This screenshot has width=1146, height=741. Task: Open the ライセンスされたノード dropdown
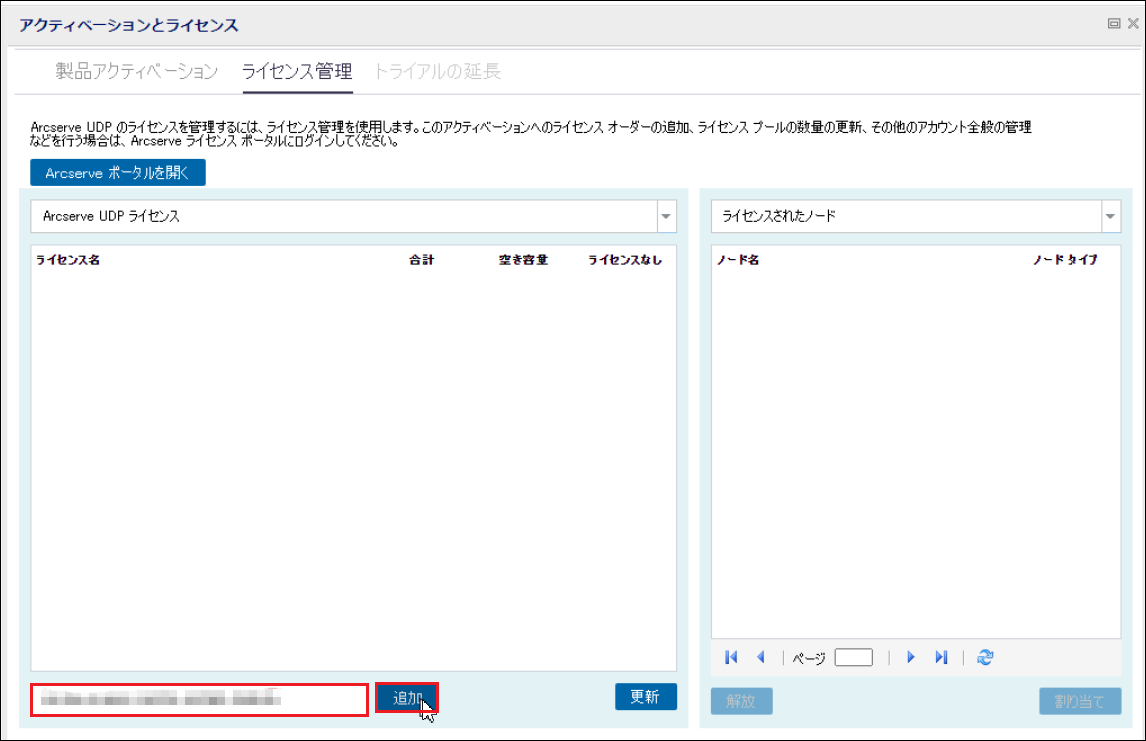pos(1110,216)
